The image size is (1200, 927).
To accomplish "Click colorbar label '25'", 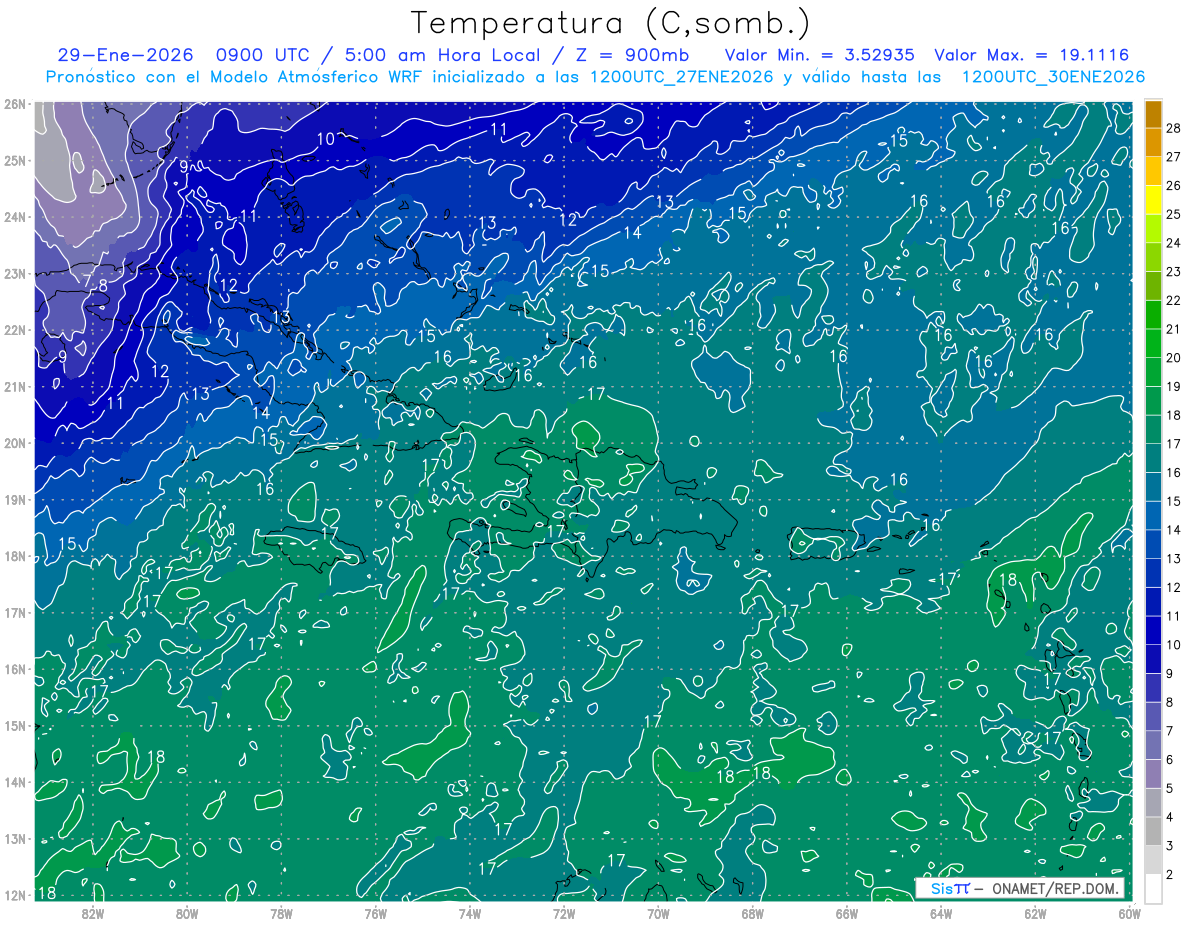I will 1173,214.
